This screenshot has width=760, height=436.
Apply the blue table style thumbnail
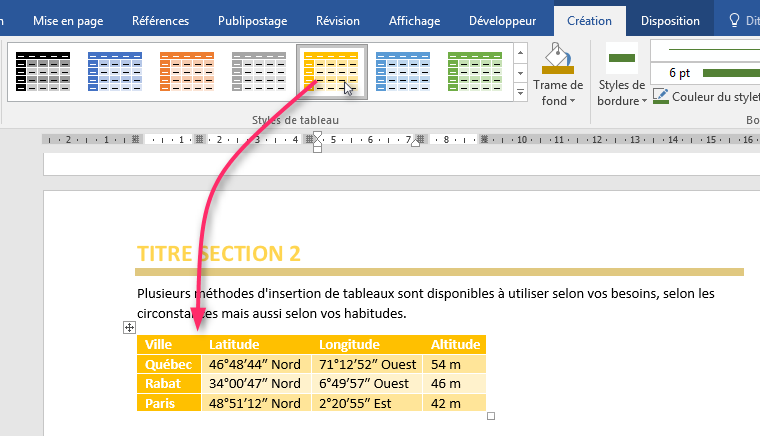115,72
